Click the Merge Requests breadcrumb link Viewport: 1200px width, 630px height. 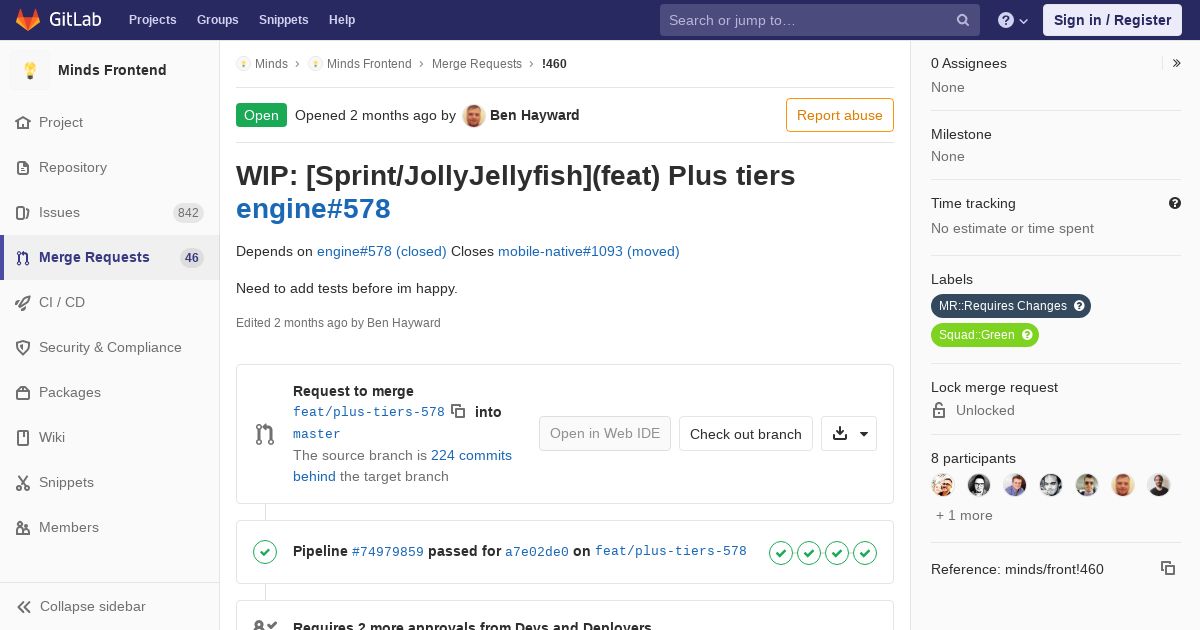coord(477,64)
